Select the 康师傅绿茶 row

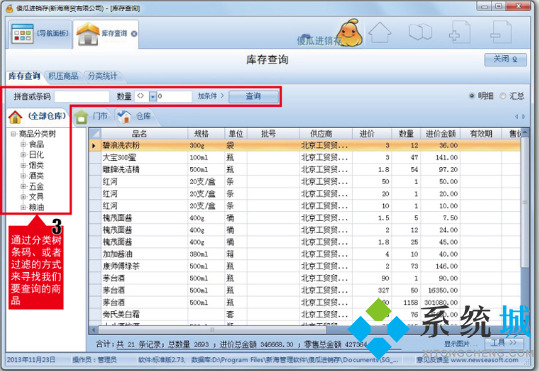[305, 266]
